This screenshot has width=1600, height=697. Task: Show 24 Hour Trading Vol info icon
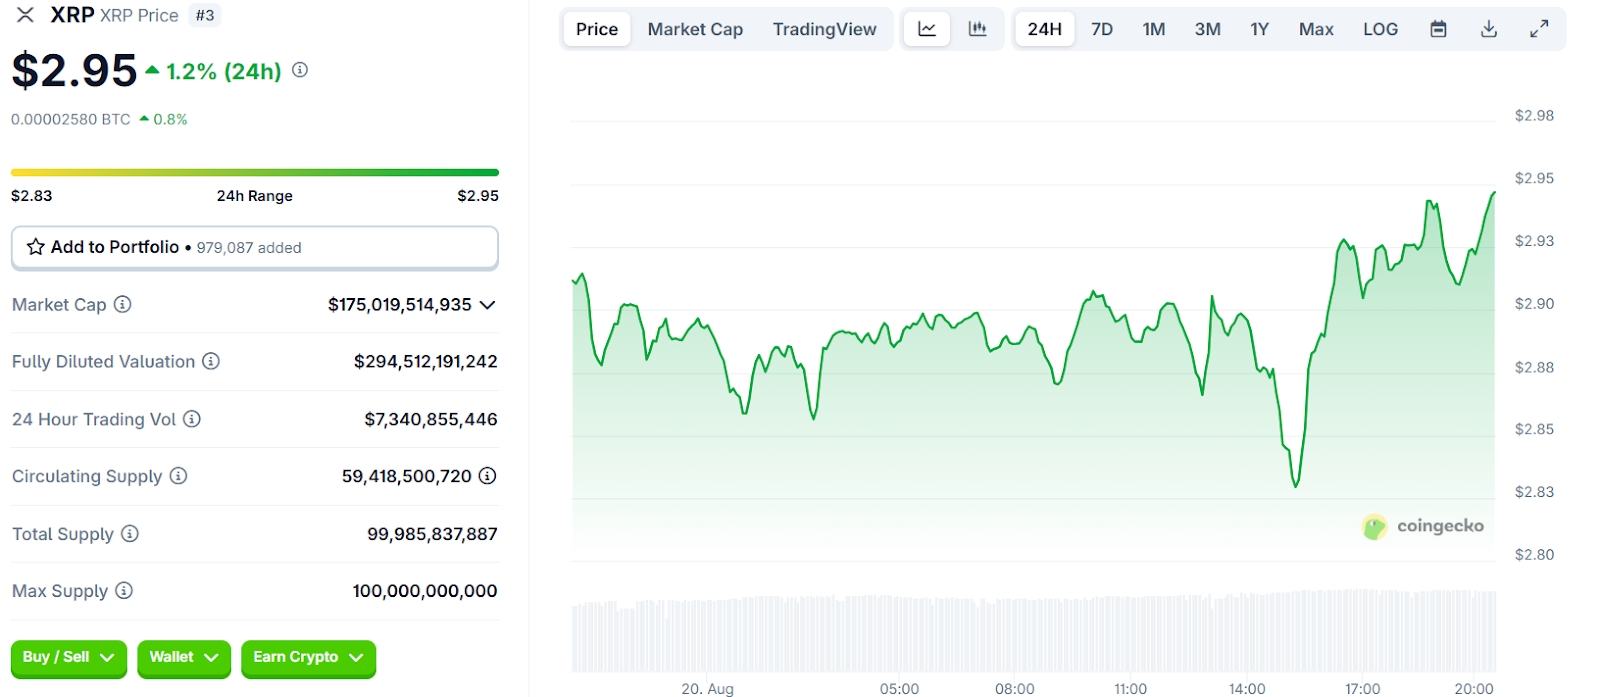tap(192, 419)
